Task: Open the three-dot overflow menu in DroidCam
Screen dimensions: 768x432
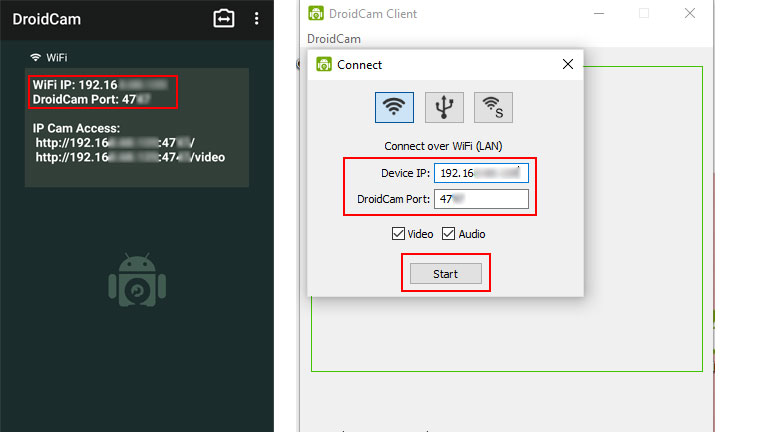Action: 257,19
